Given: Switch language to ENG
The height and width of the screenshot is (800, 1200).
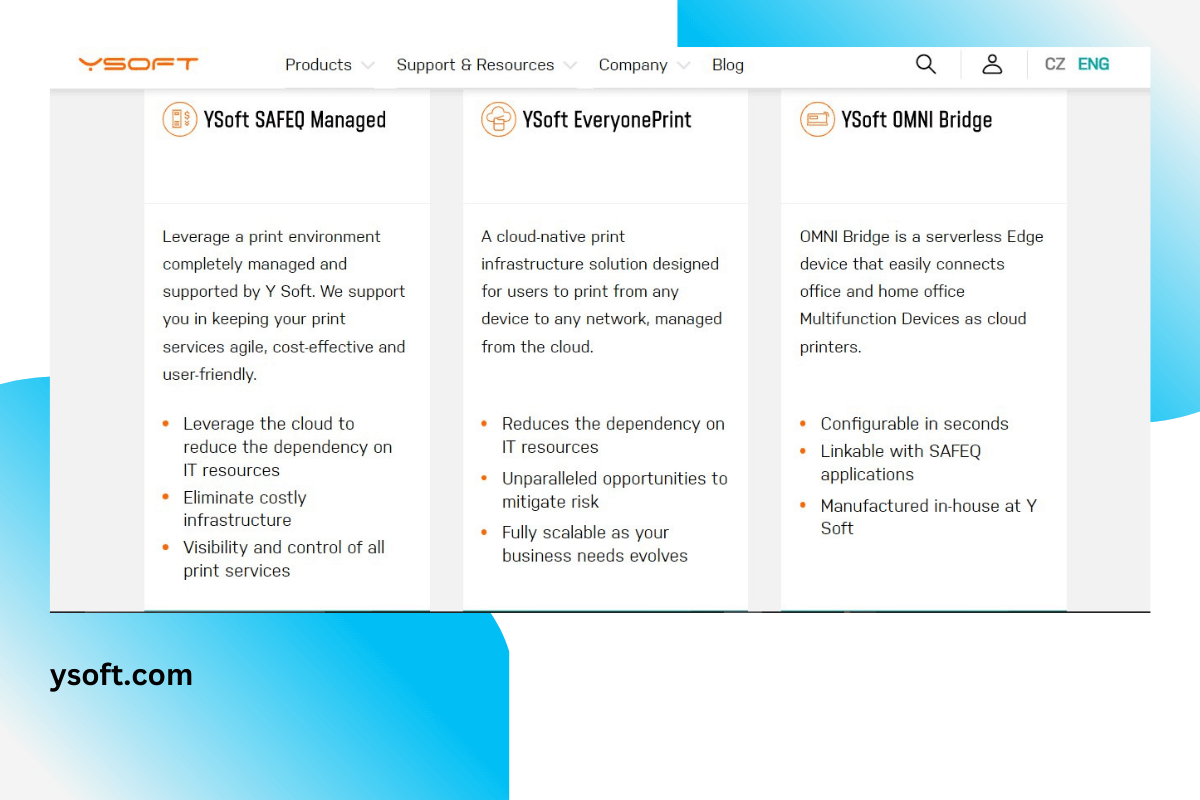Looking at the screenshot, I should tap(1093, 64).
